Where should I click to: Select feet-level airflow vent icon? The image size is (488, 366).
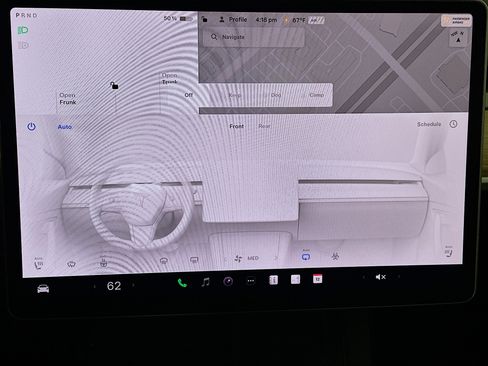[194, 259]
